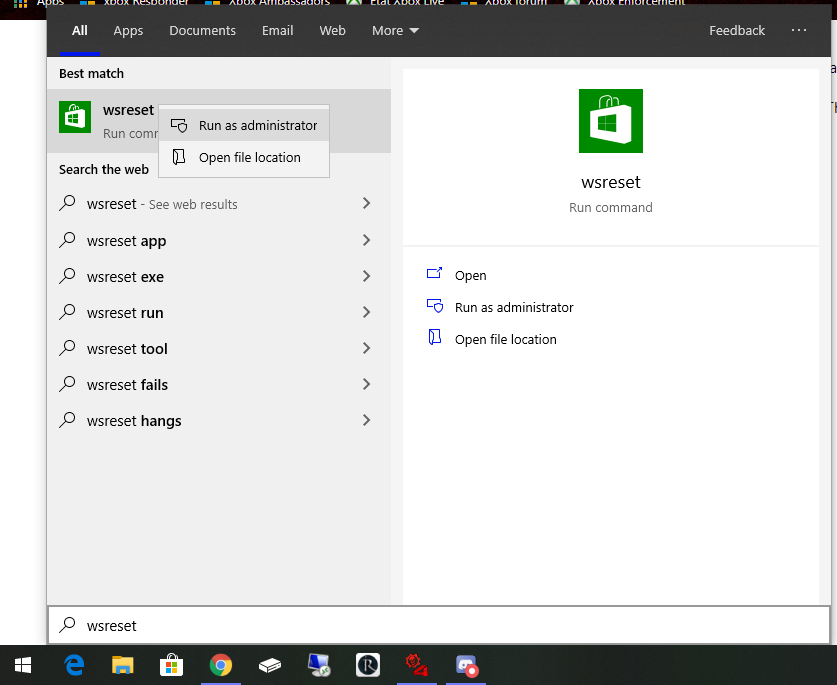Open Gears of War 4 taskbar icon
The width and height of the screenshot is (837, 685).
point(416,665)
